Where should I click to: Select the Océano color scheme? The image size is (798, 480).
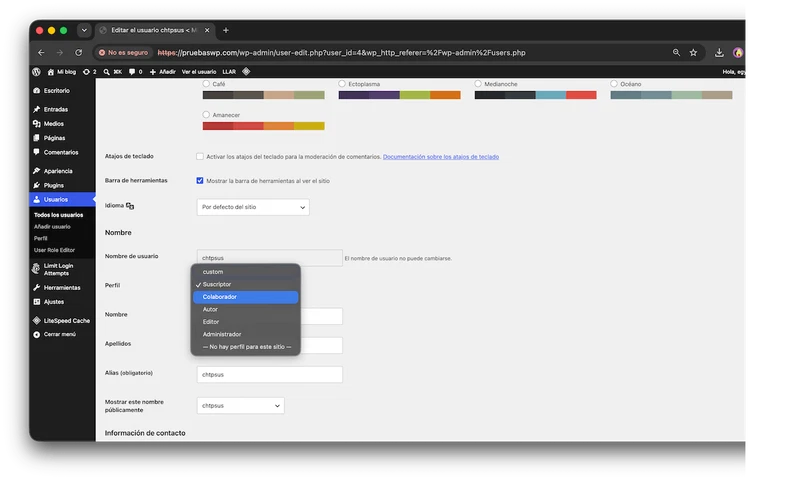(x=614, y=83)
